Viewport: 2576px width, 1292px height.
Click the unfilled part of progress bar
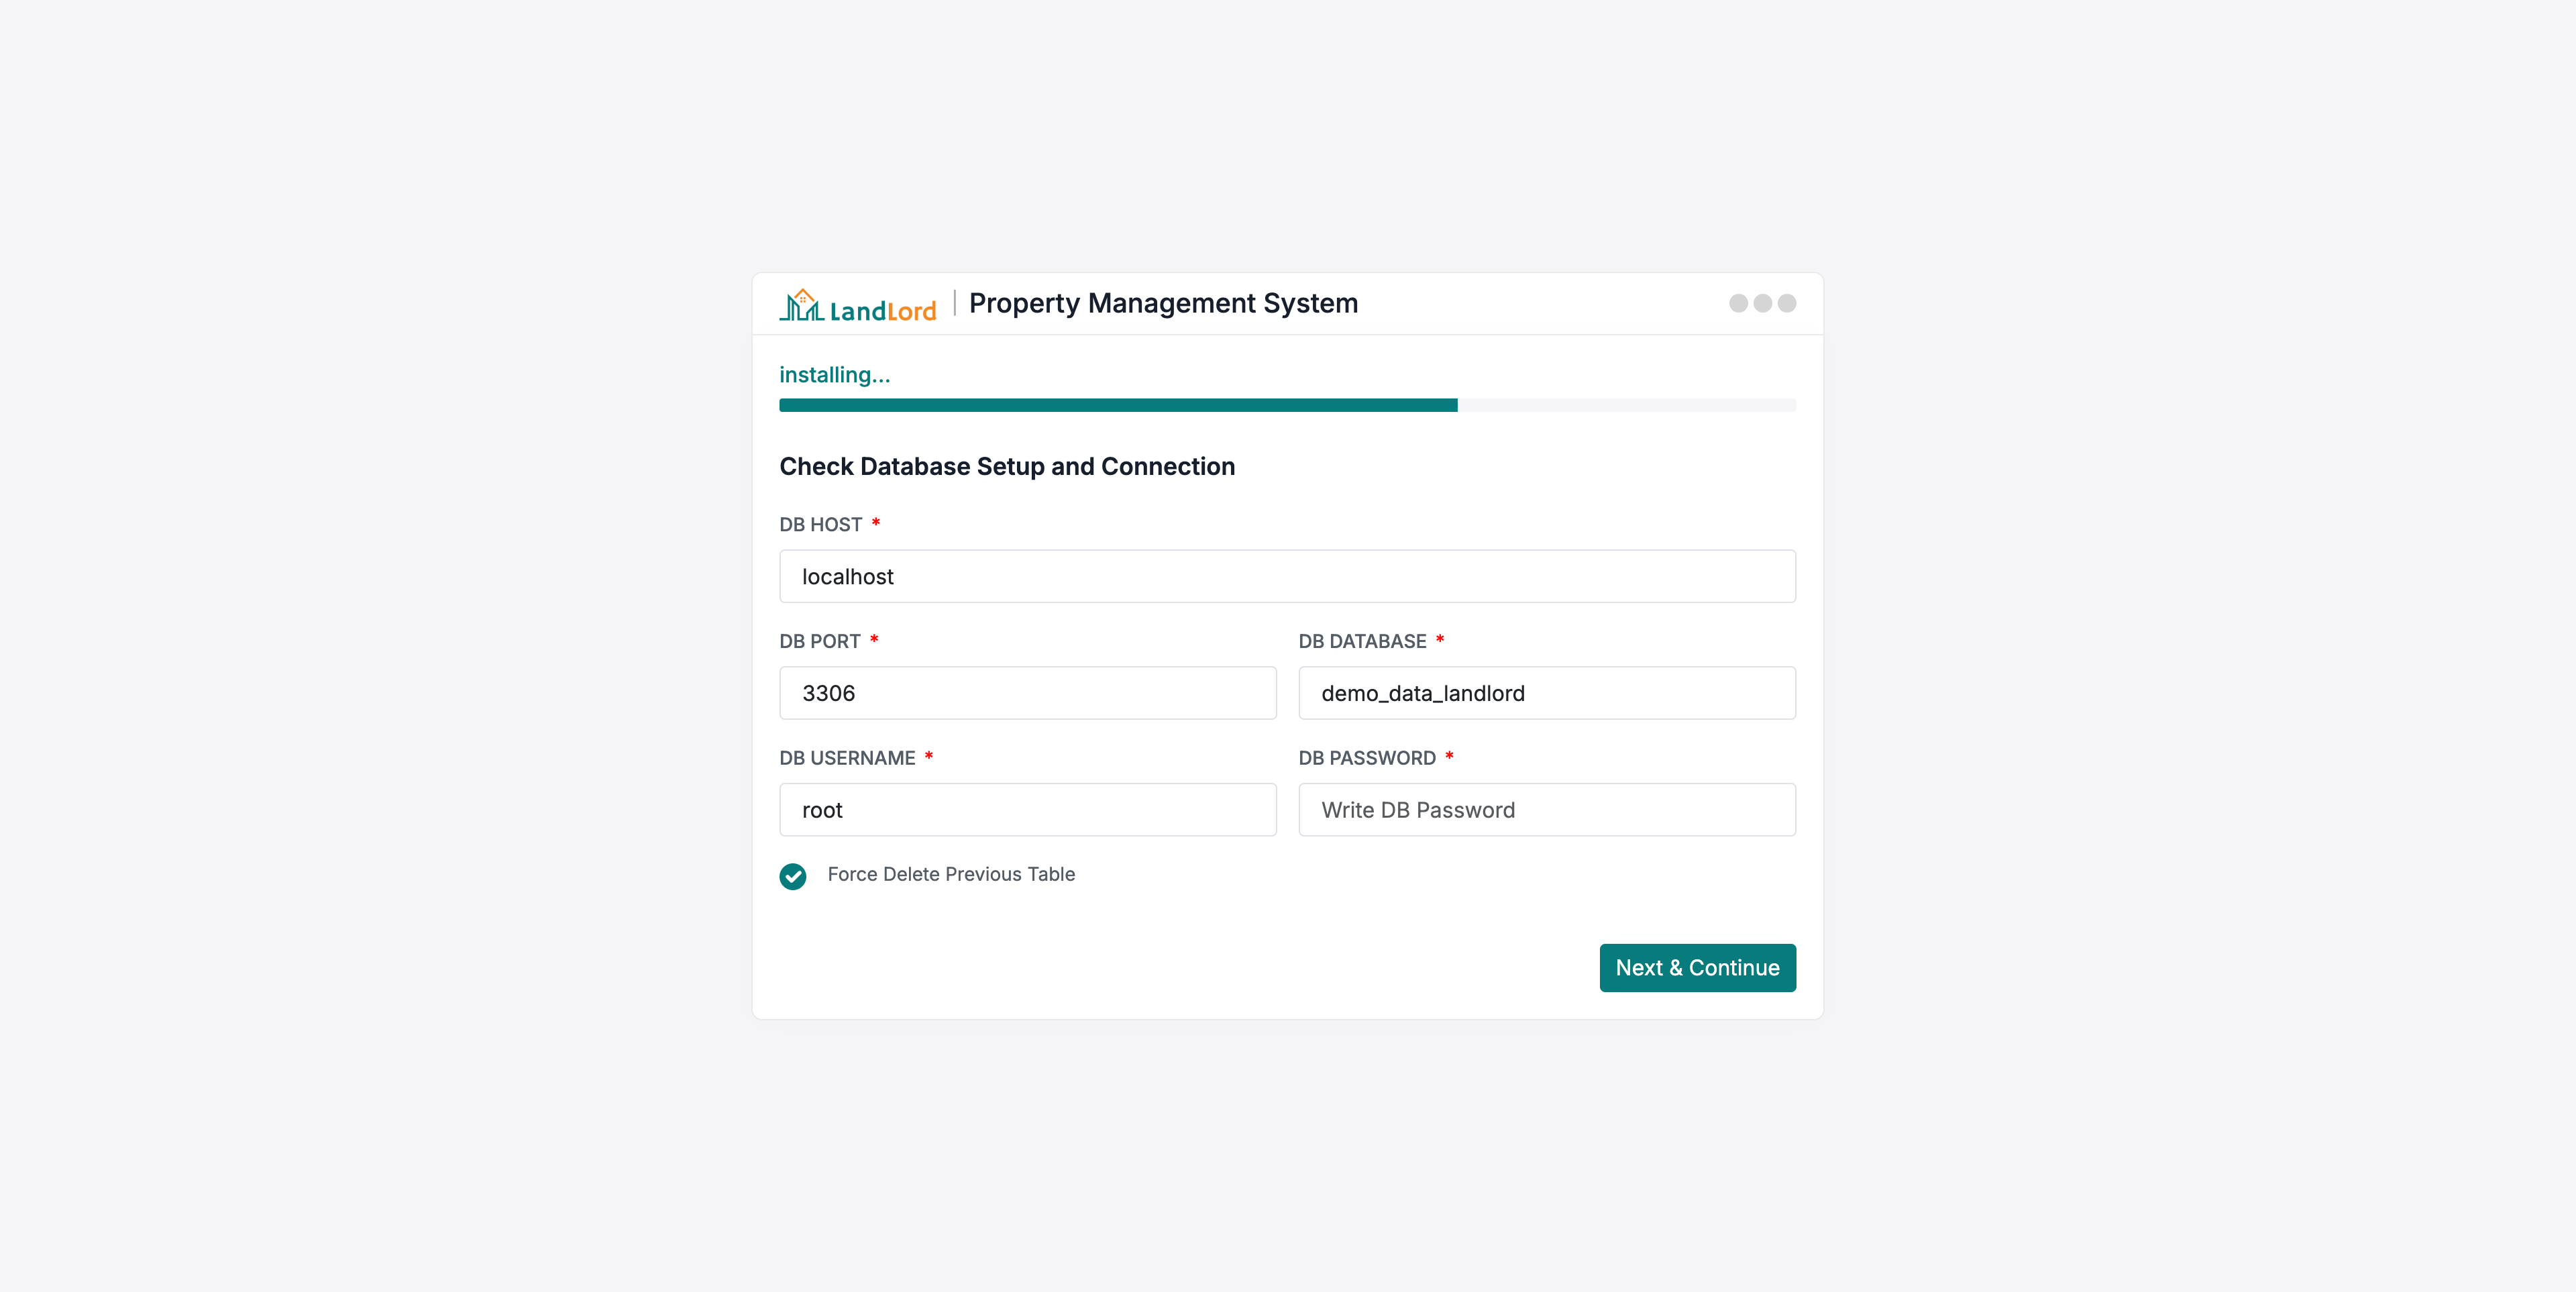click(x=1626, y=405)
